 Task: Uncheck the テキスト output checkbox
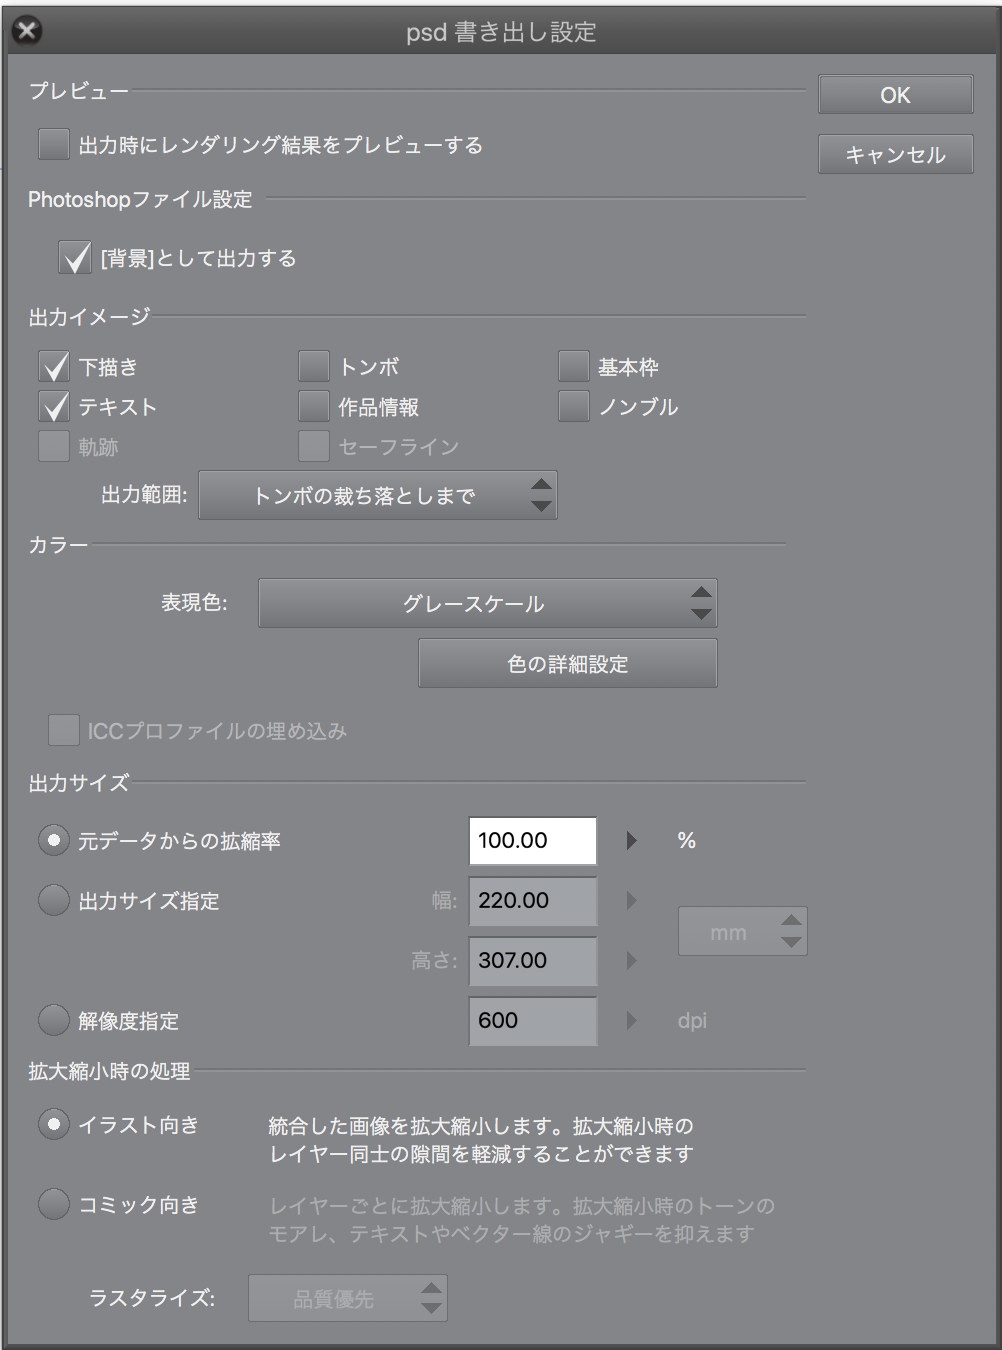54,406
